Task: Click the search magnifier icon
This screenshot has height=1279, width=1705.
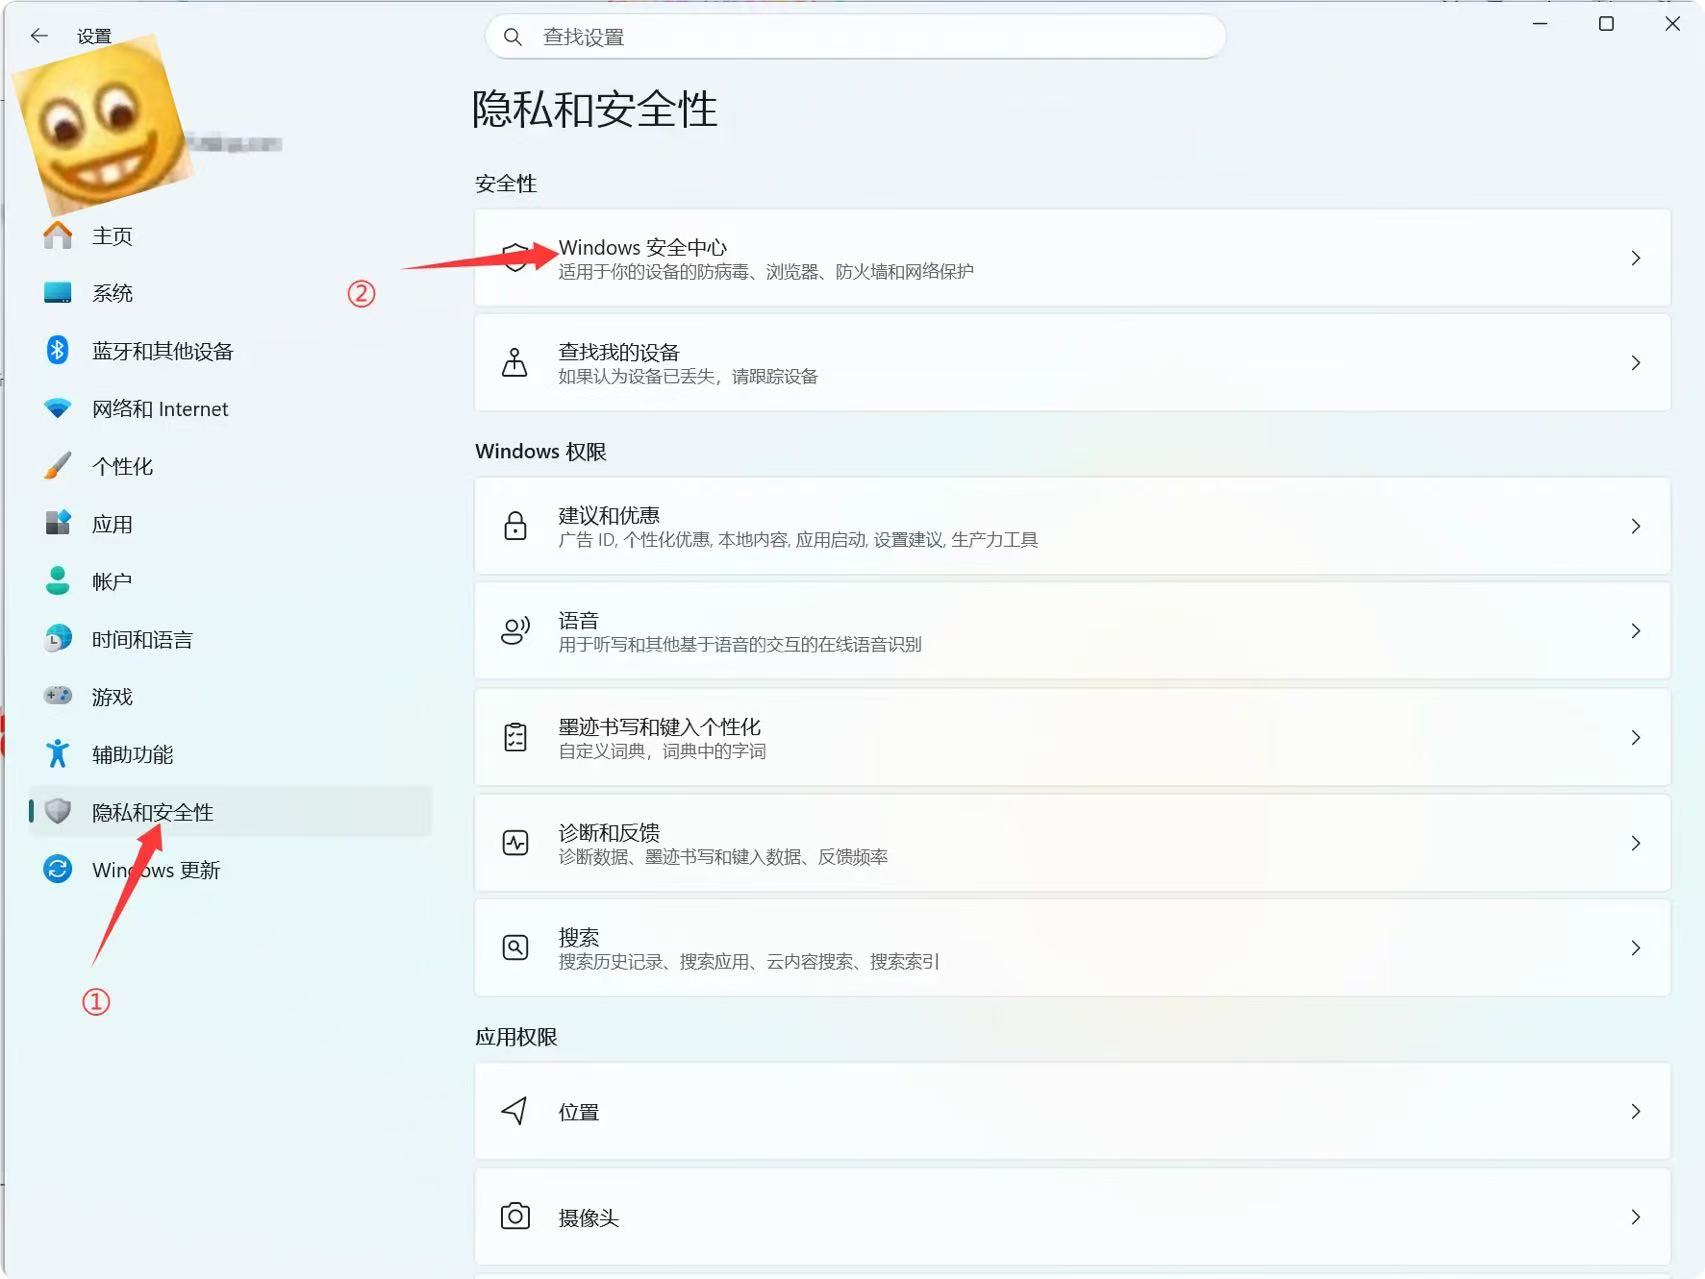Action: pos(513,37)
